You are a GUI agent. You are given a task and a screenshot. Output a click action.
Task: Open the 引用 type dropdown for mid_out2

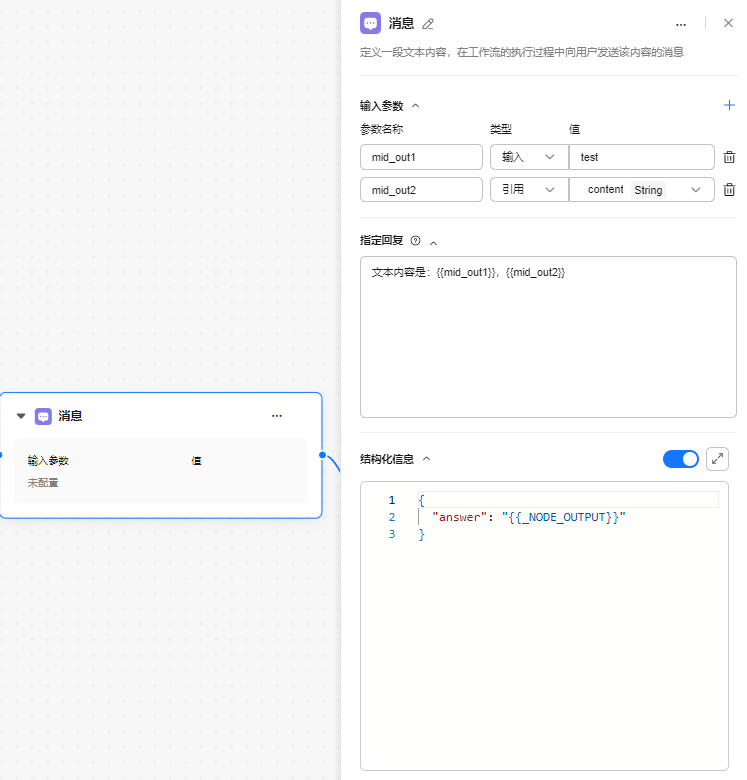[528, 190]
